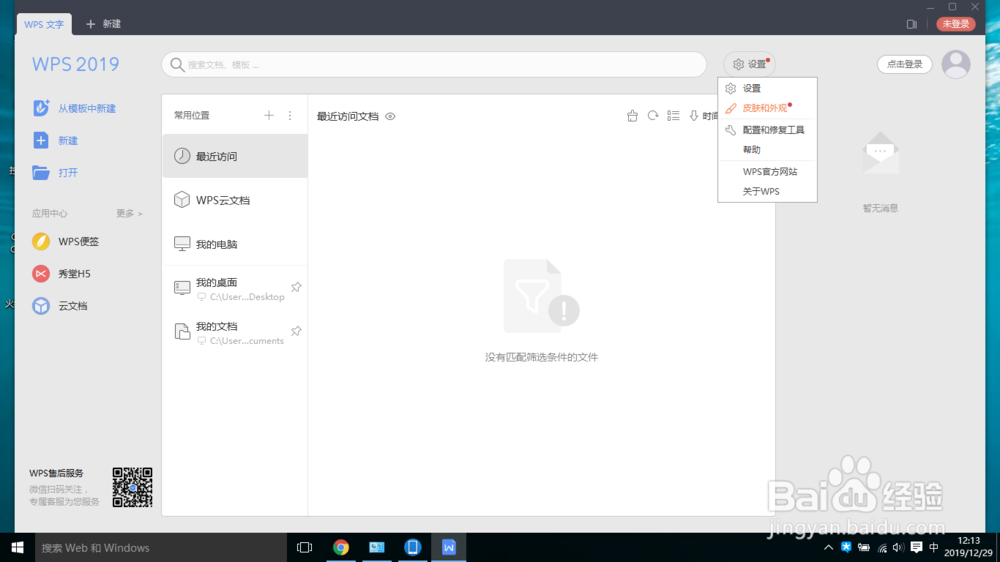Click the message envelope icon
The image size is (1000, 562).
(x=880, y=152)
